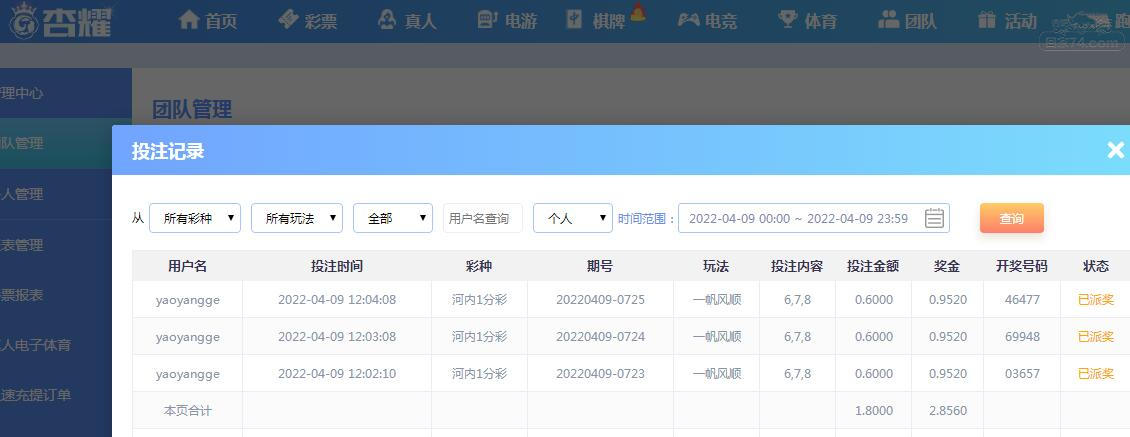Screen dimensions: 1130x437
Task: Open the 活动 promotions menu
Action: [x=1007, y=20]
